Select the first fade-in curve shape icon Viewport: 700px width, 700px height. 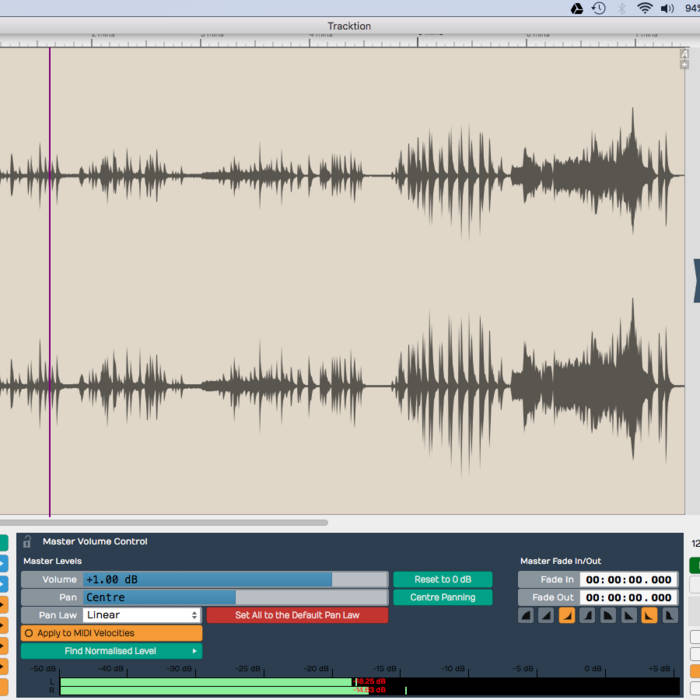click(526, 616)
